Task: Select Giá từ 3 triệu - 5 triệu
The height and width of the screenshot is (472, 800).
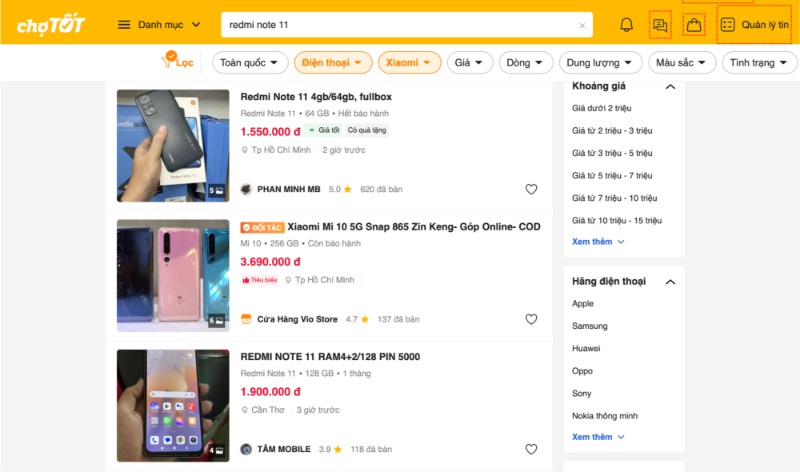Action: (x=612, y=153)
